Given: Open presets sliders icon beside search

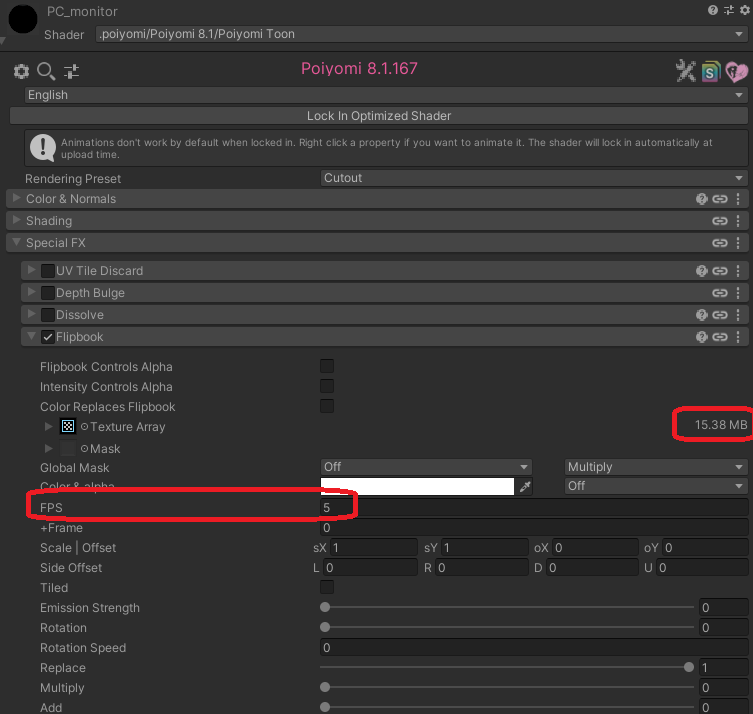Looking at the screenshot, I should tap(72, 72).
